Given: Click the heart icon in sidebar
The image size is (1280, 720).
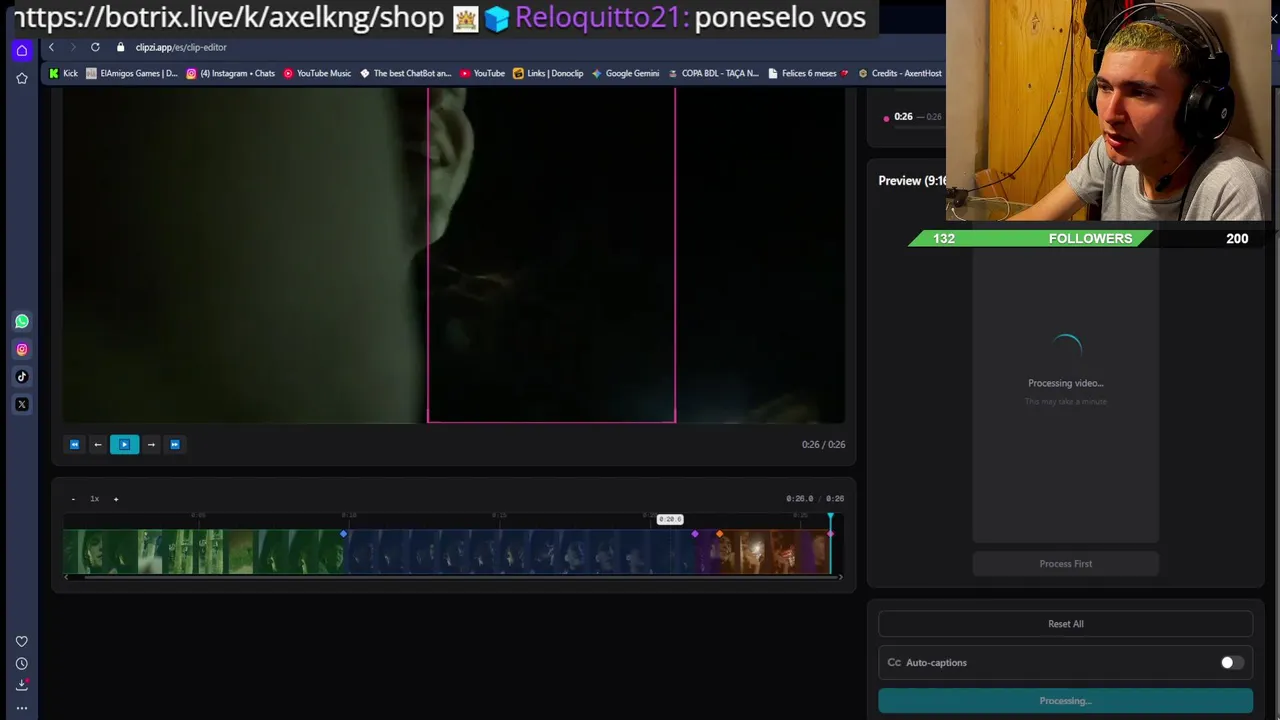Looking at the screenshot, I should 21,642.
